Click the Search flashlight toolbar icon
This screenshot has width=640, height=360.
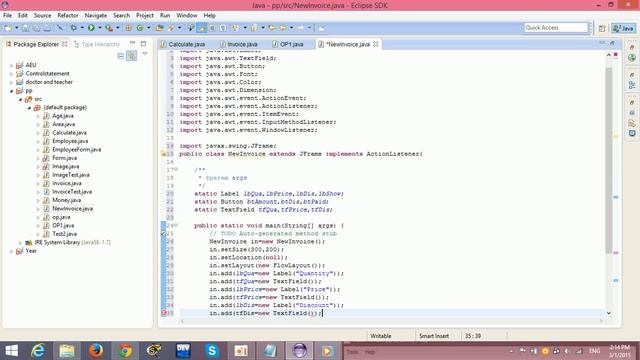[x=171, y=28]
